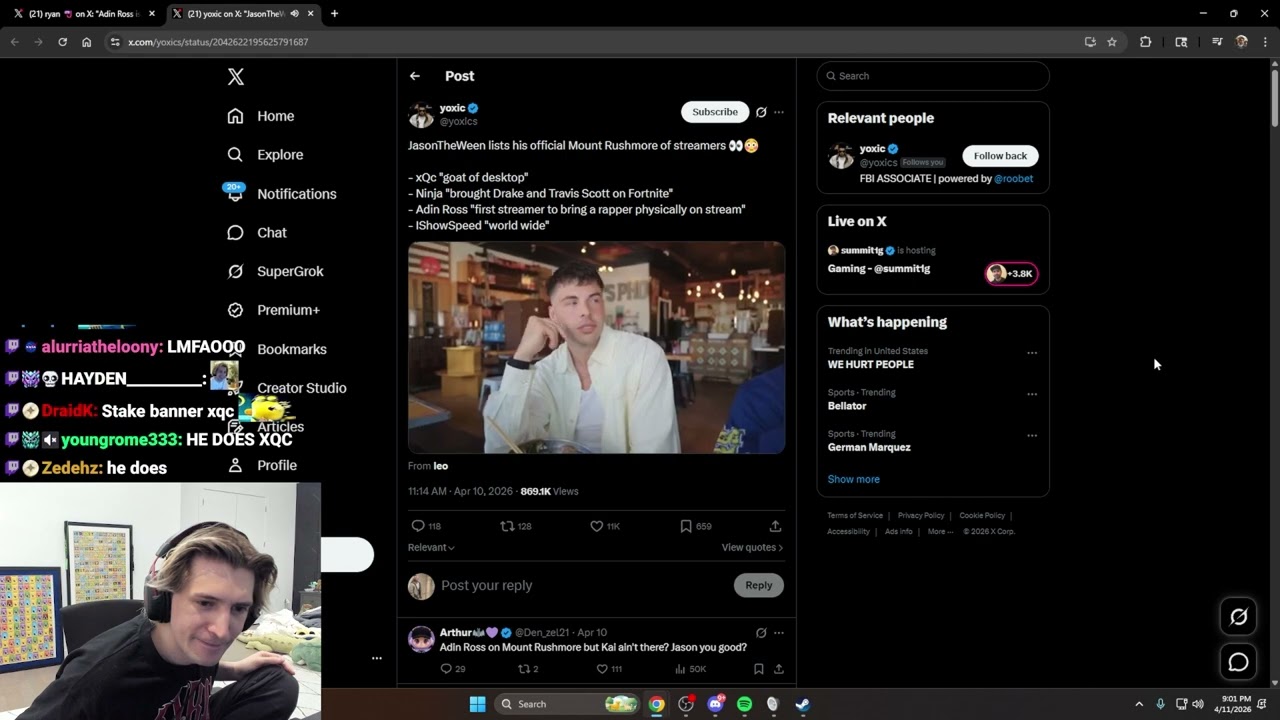Screen dimensions: 1280x720
Task: Ask Grok about yoxic's post
Action: coord(761,112)
